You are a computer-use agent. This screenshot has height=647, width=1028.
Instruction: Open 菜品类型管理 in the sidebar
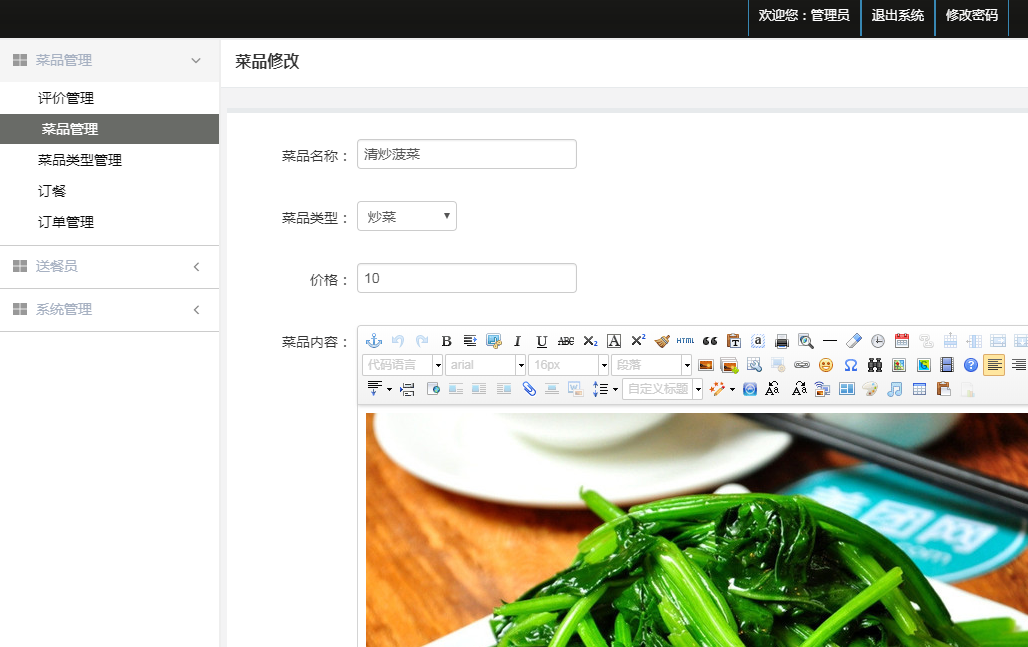coord(80,160)
